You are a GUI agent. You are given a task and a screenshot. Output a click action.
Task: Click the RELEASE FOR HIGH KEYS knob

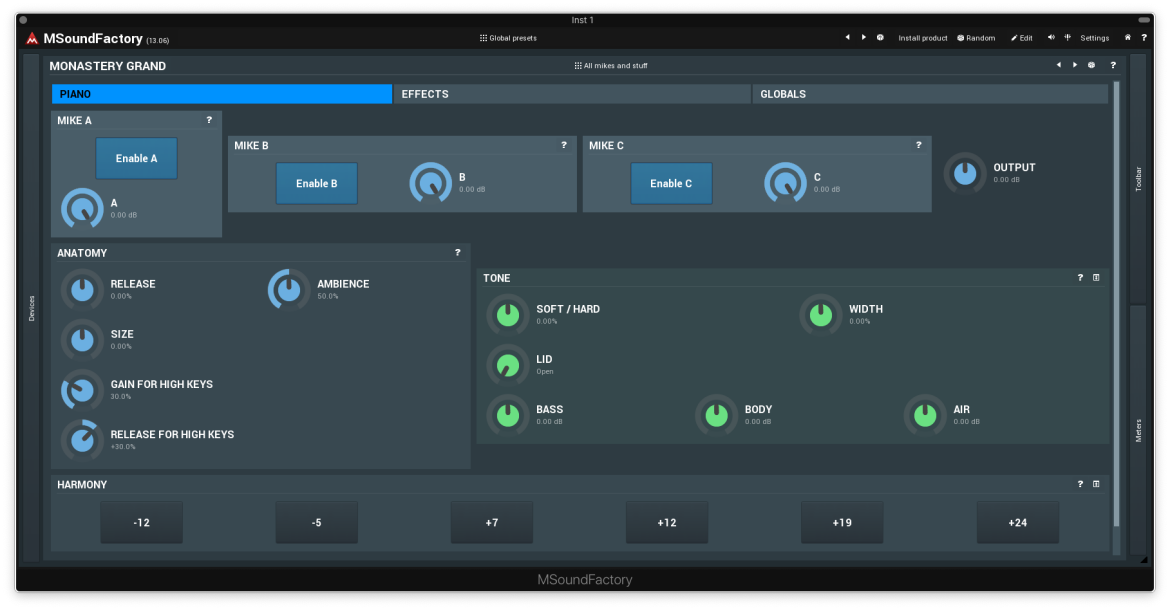[x=82, y=440]
